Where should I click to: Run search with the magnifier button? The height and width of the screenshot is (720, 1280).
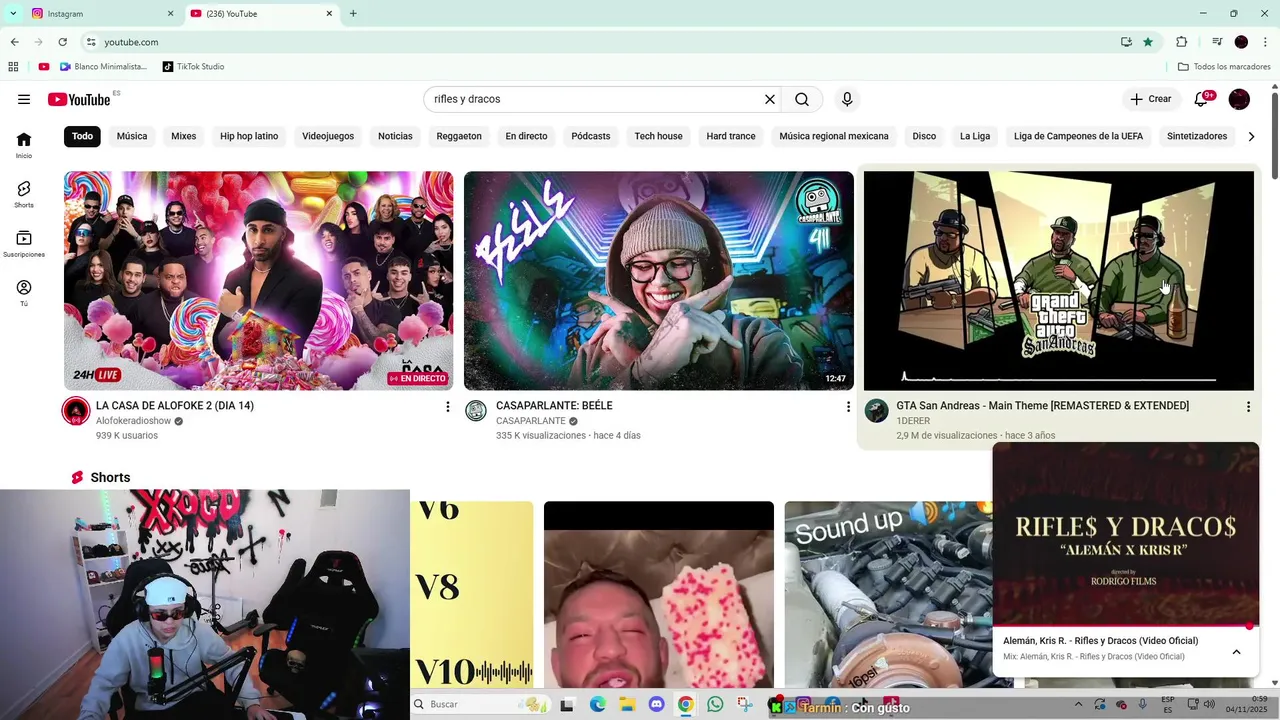pyautogui.click(x=802, y=99)
